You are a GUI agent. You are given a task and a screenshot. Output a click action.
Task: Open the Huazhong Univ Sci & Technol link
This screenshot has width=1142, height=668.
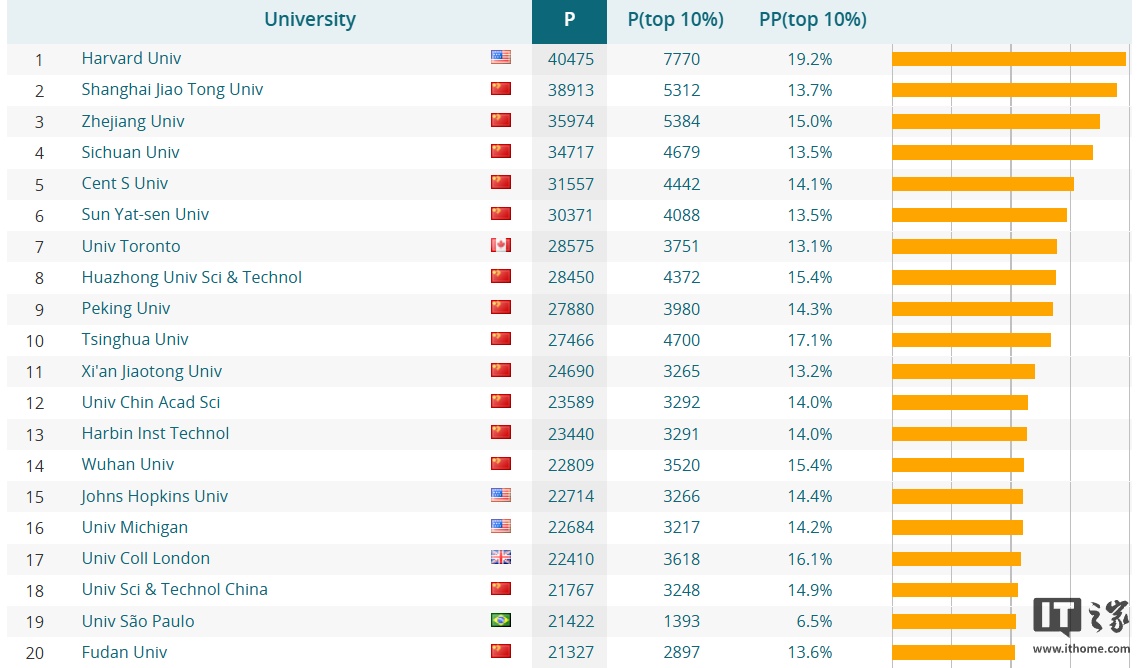click(x=192, y=277)
